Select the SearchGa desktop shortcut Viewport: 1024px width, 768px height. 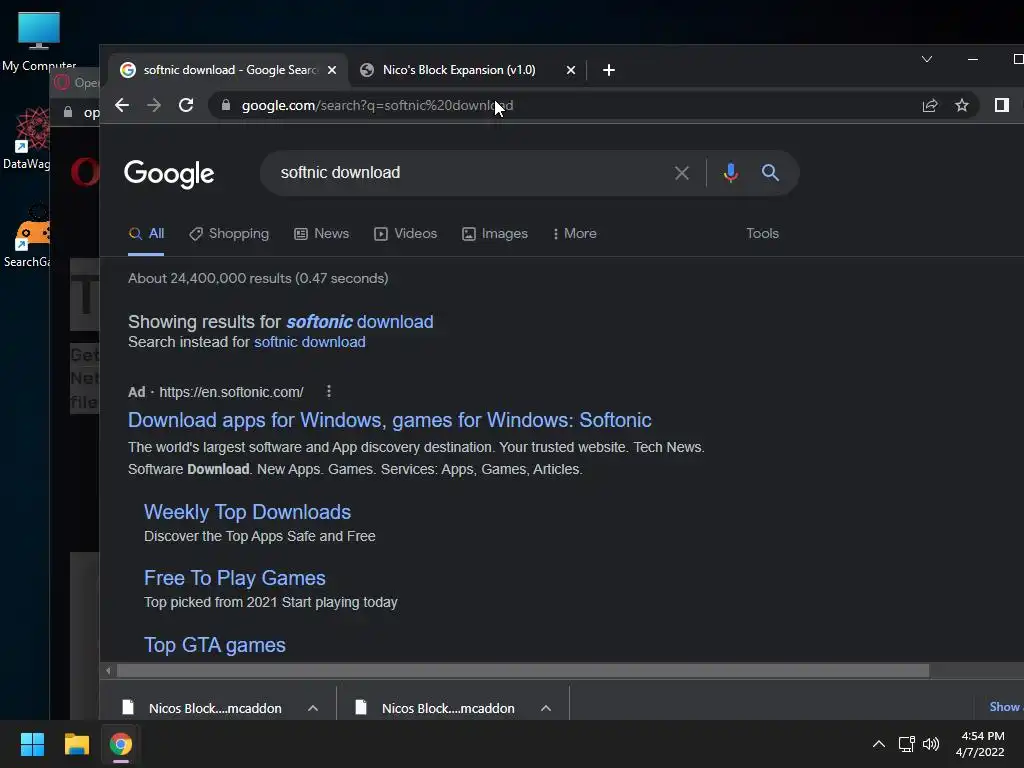coord(27,236)
